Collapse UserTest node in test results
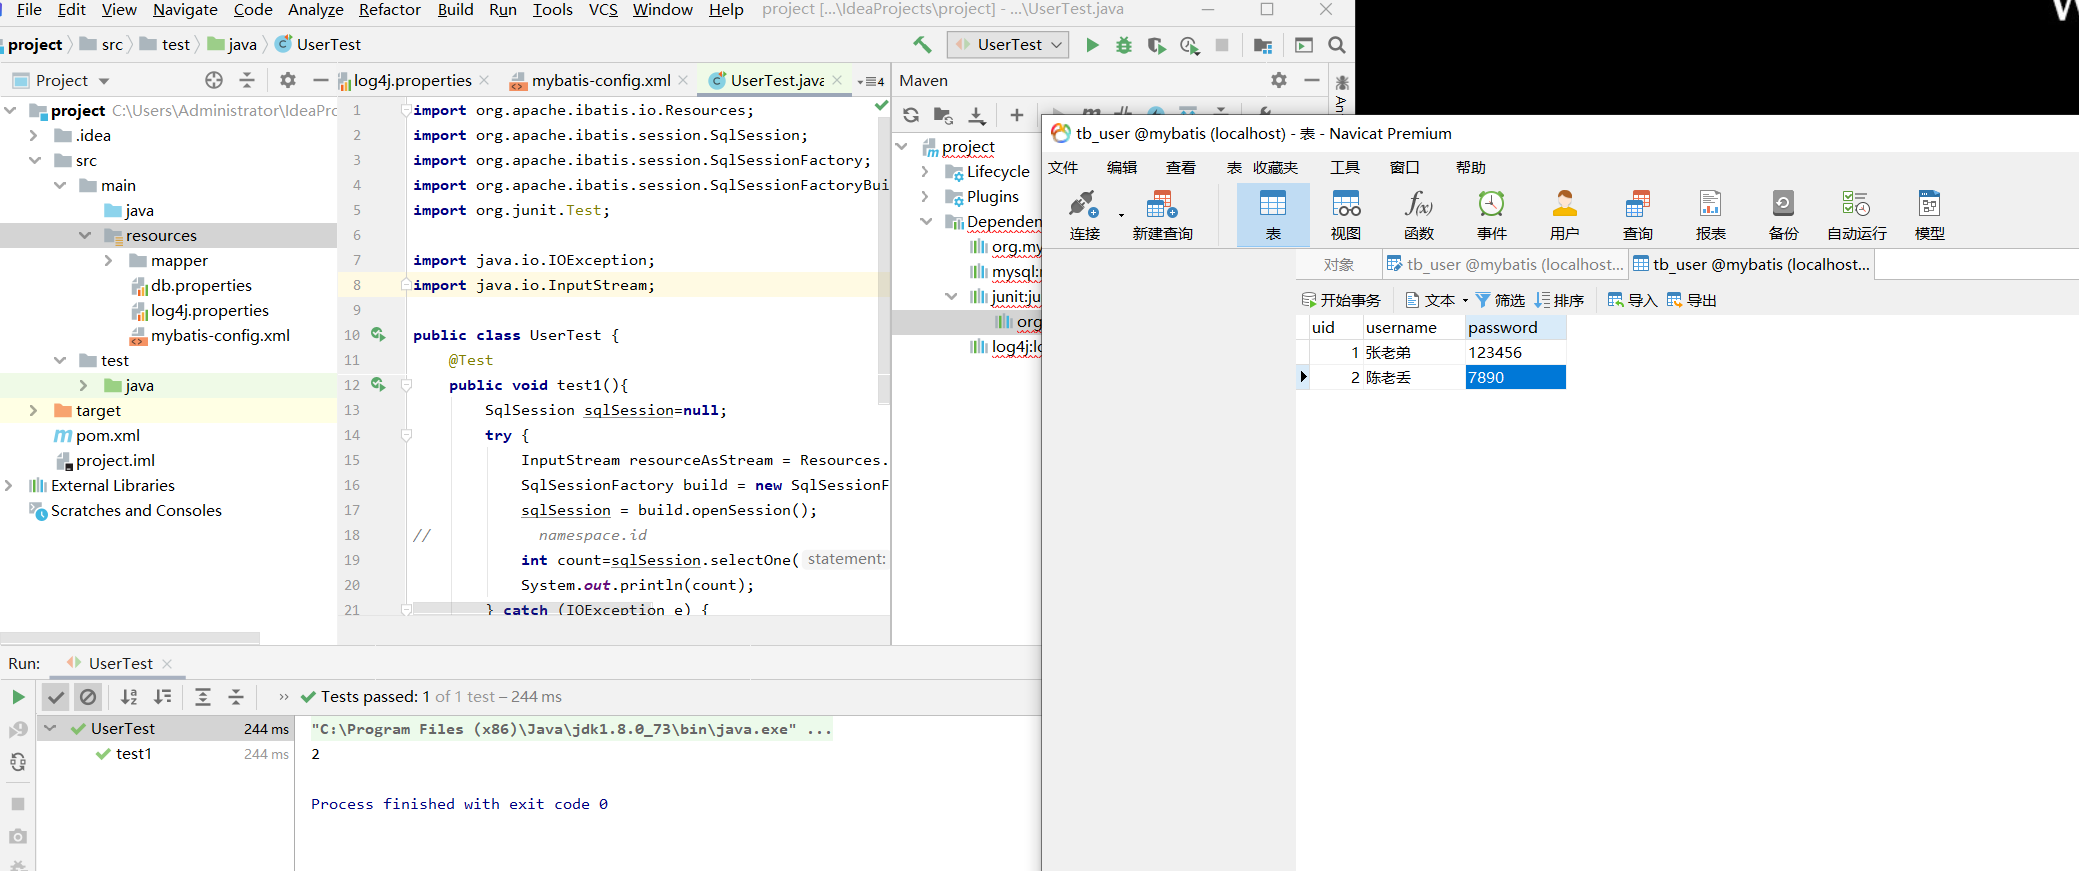Viewport: 2079px width, 871px height. pyautogui.click(x=50, y=728)
